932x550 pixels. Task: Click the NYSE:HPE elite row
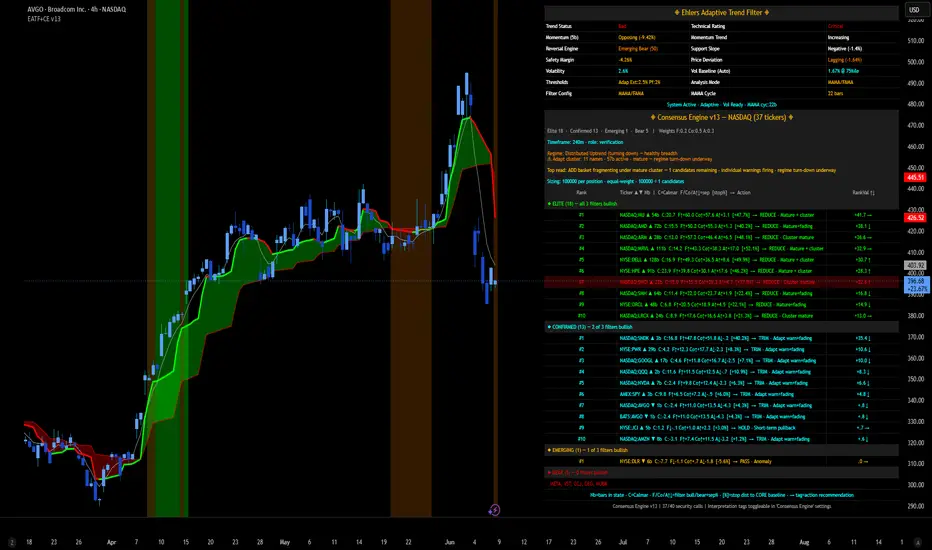click(721, 271)
